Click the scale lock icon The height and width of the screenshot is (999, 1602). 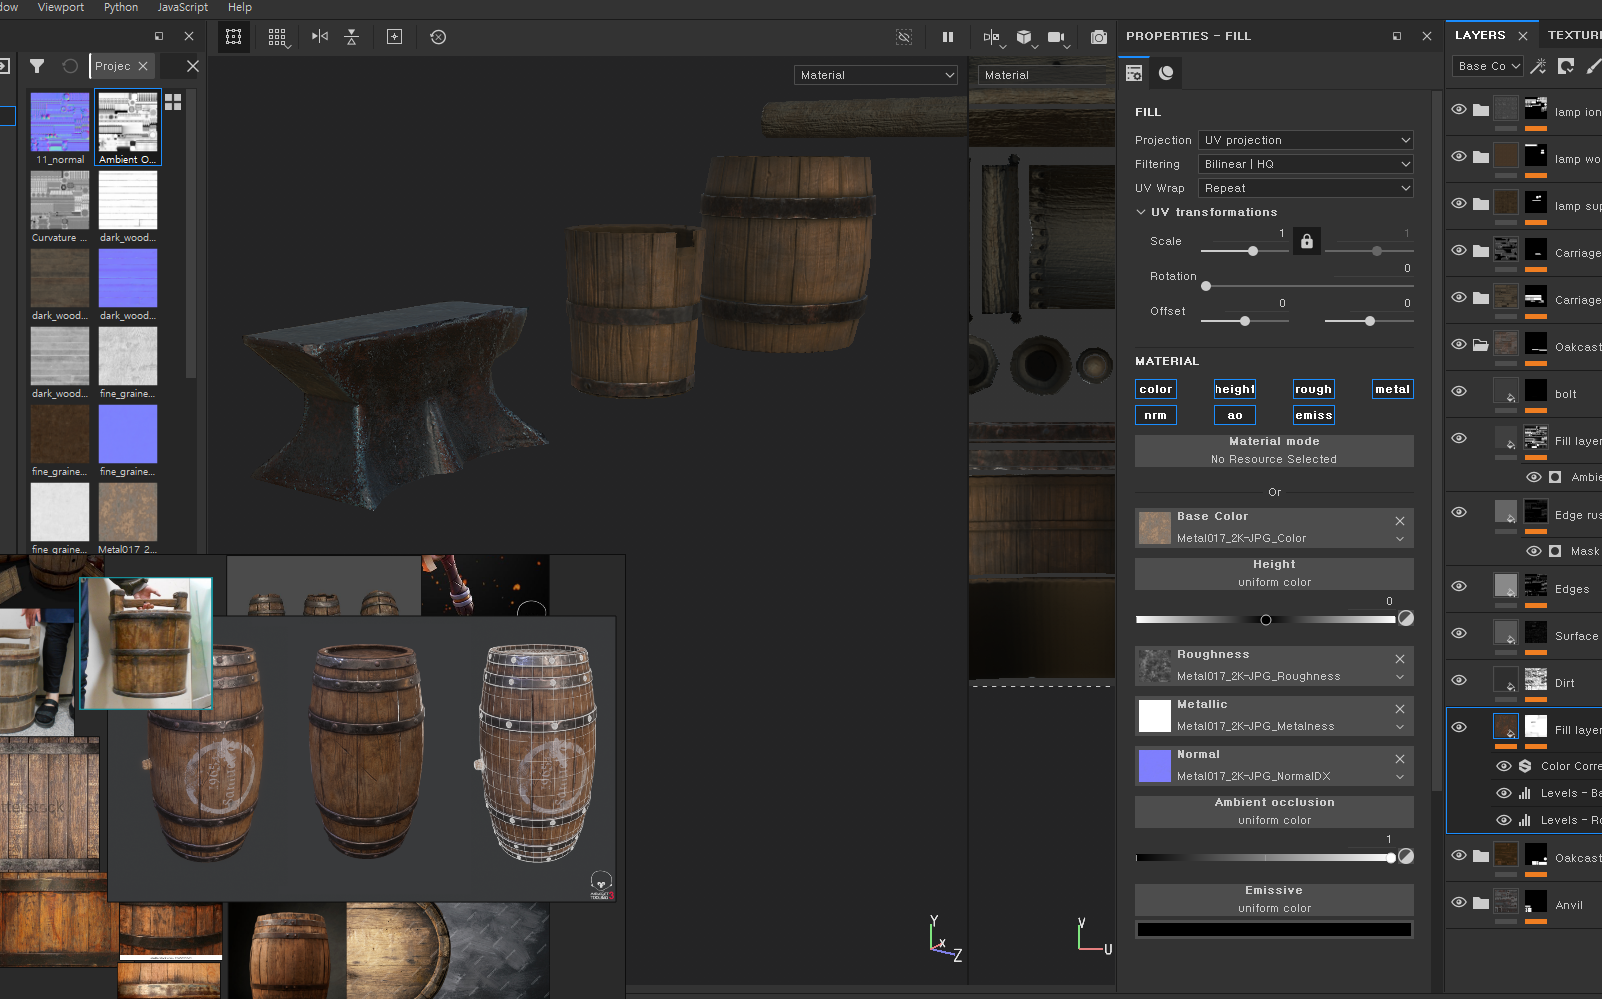coord(1306,241)
